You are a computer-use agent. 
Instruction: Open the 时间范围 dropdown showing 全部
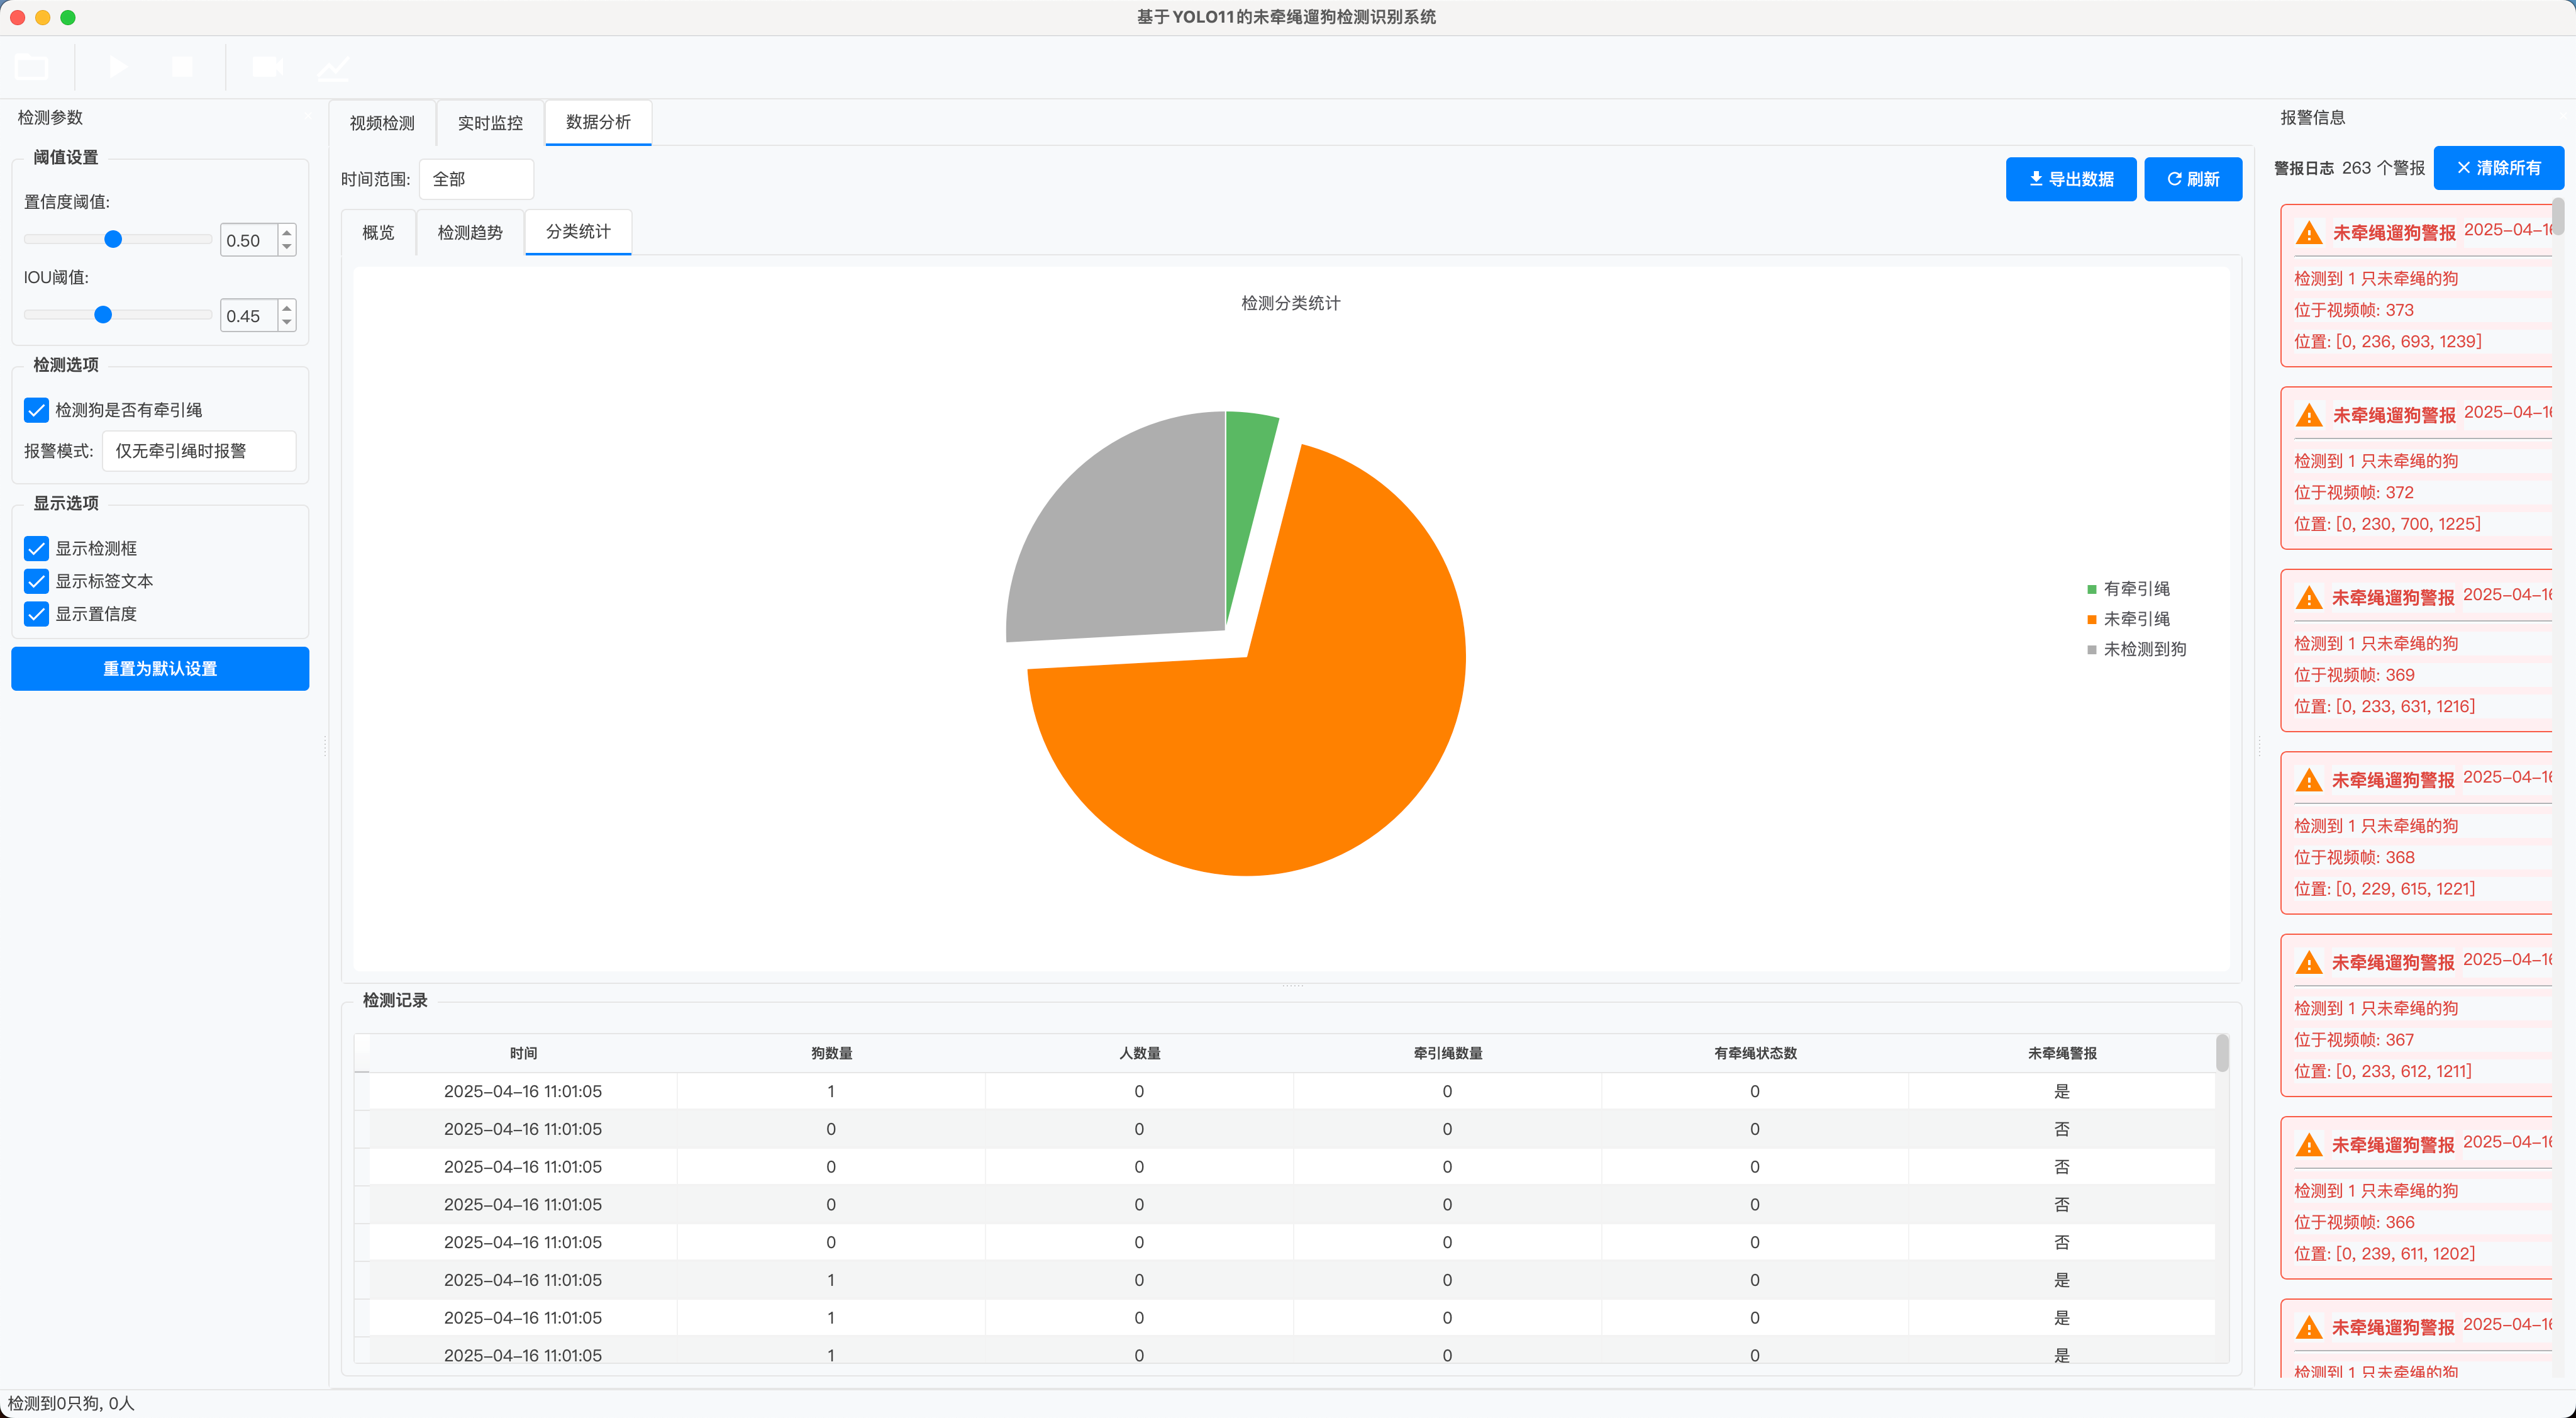click(476, 179)
